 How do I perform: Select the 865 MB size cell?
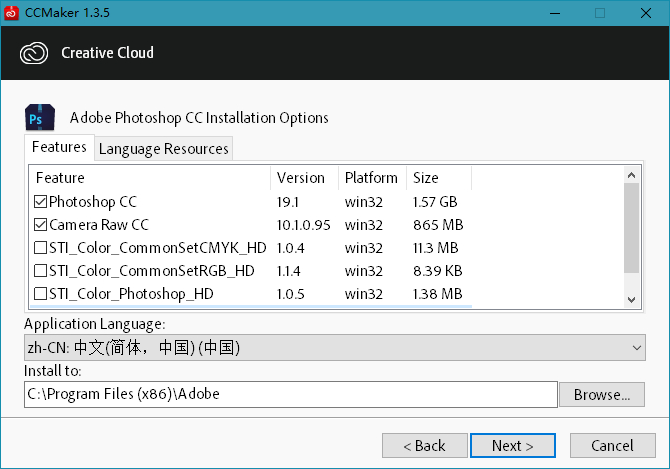[438, 225]
